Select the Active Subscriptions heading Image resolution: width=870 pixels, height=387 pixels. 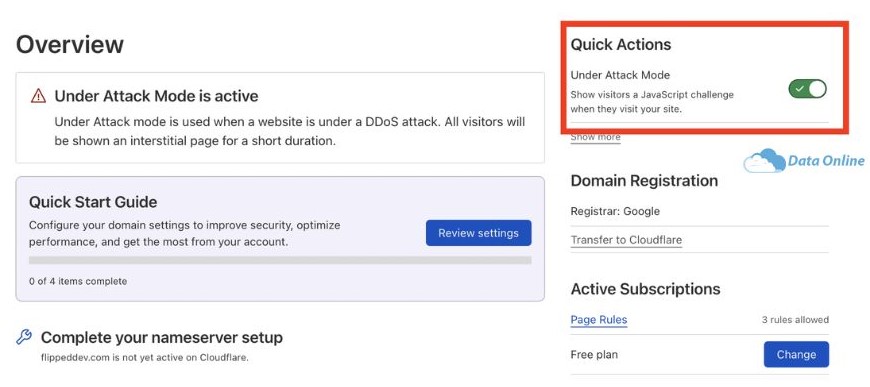tap(645, 289)
